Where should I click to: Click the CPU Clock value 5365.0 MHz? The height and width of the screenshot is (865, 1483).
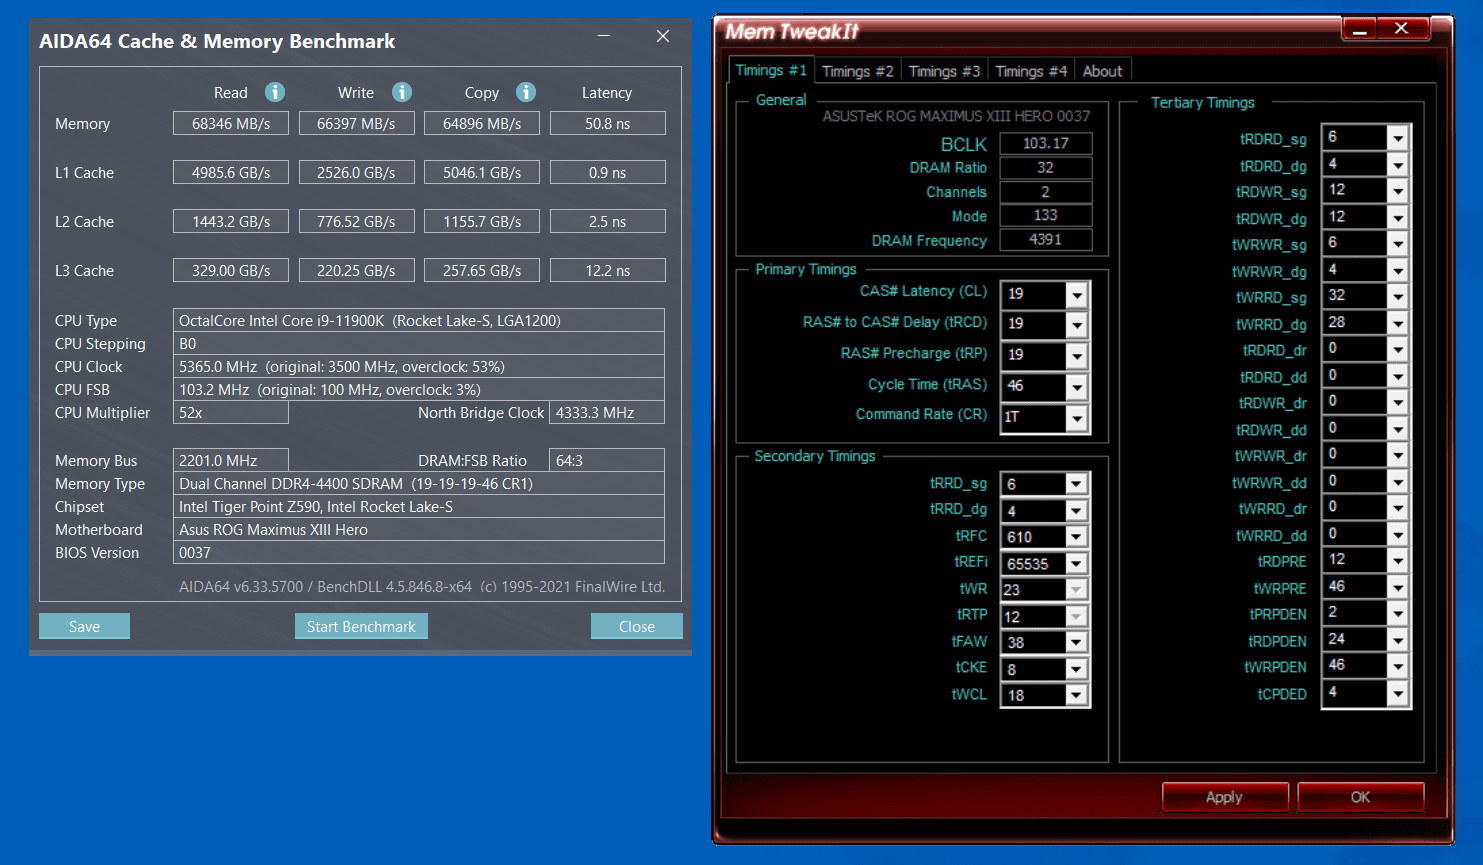tap(419, 366)
